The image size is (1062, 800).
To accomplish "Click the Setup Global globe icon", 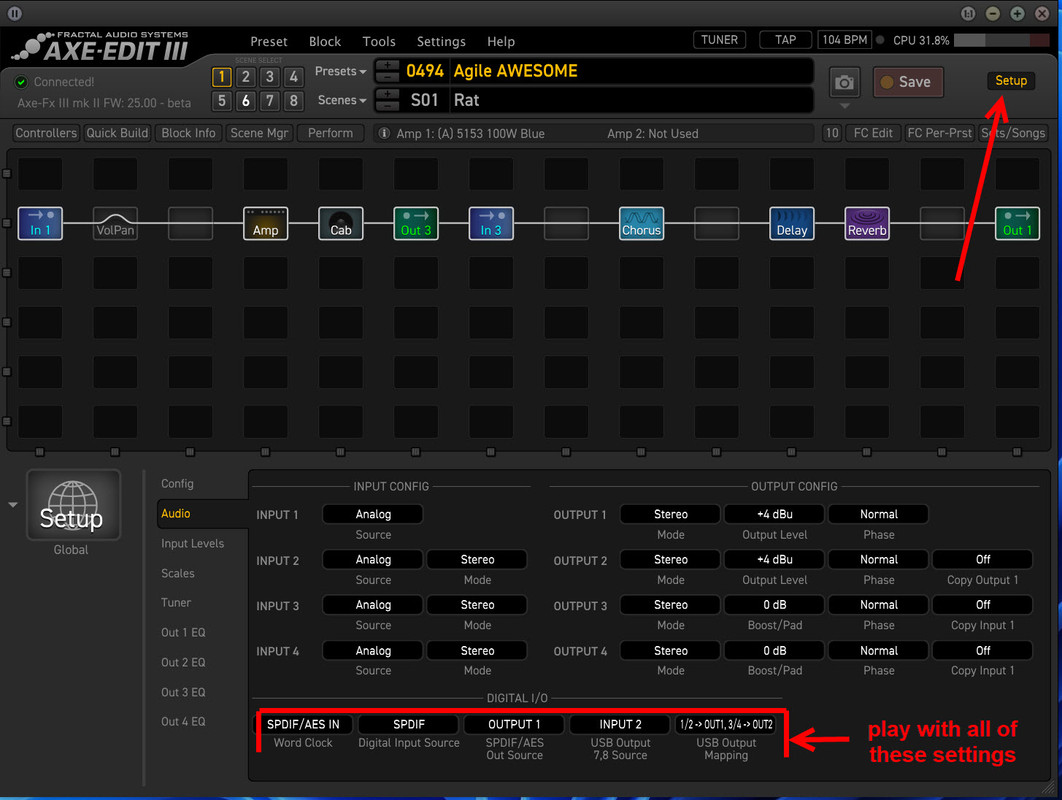I will click(73, 505).
